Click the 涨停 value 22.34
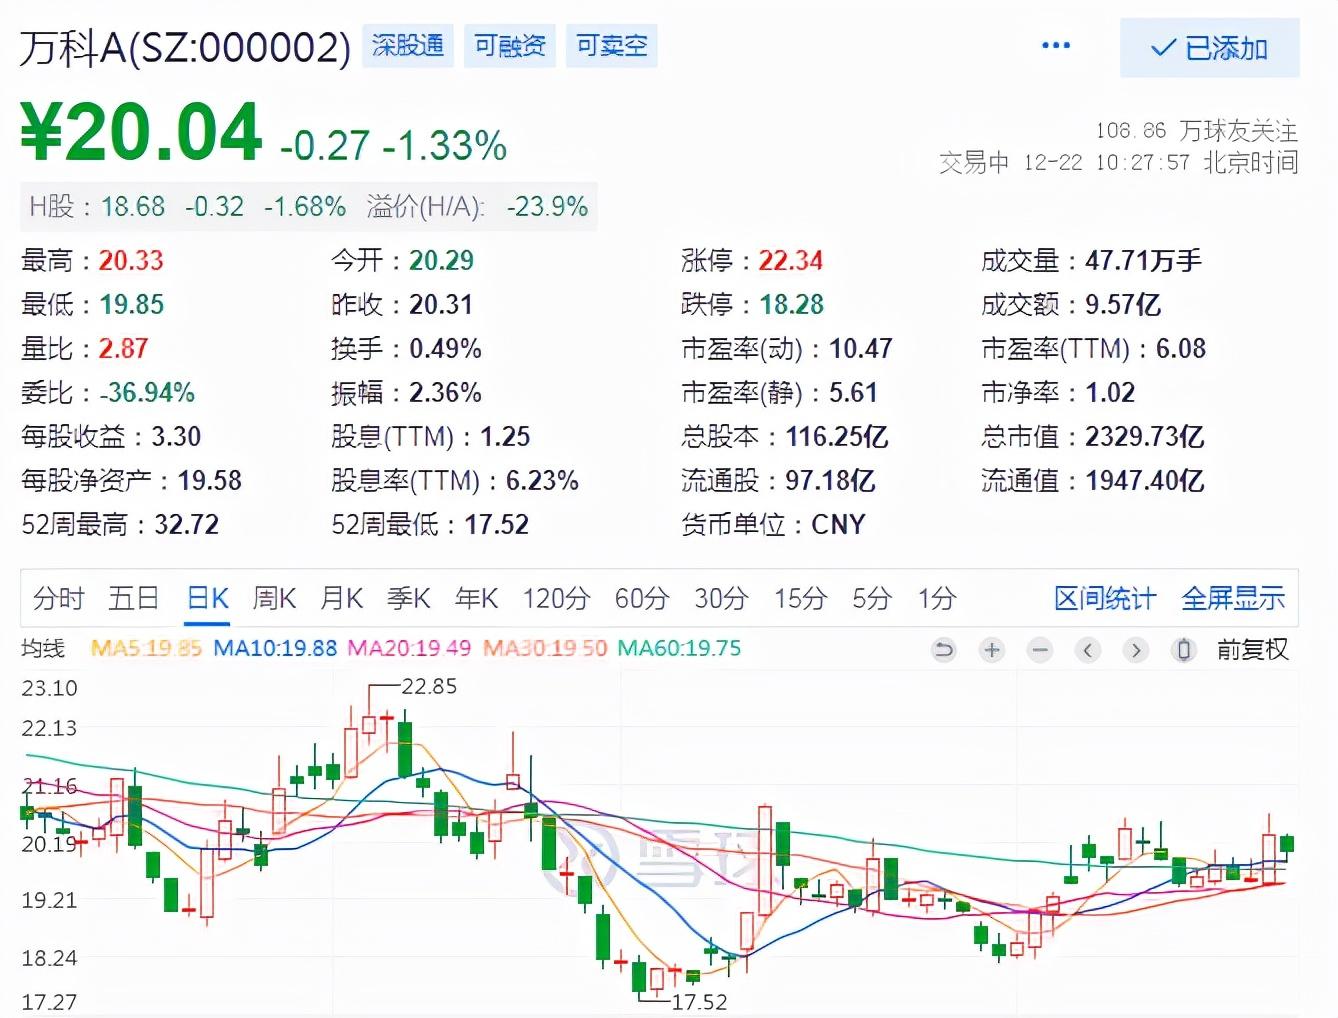Viewport: 1338px width, 1018px height. click(790, 261)
